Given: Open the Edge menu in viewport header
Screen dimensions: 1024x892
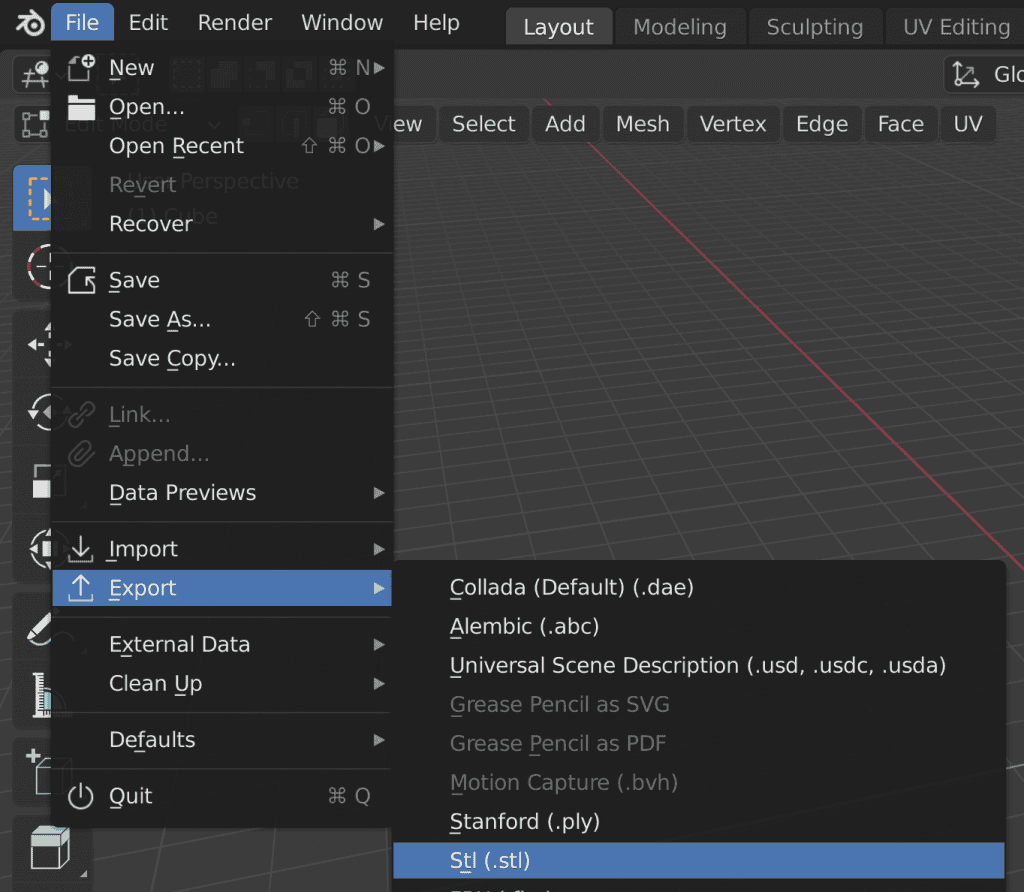Looking at the screenshot, I should [822, 124].
